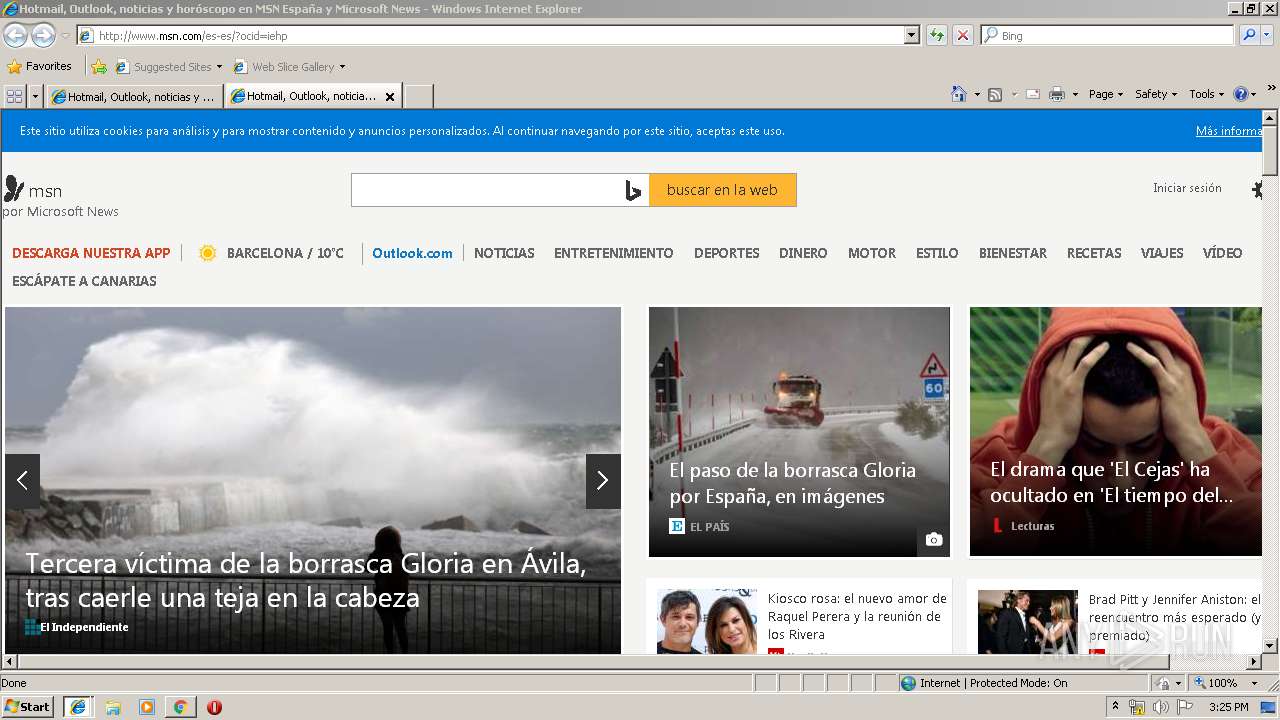Click the taskbar clock showing 3:25 PM
Image resolution: width=1280 pixels, height=720 pixels.
click(x=1229, y=707)
